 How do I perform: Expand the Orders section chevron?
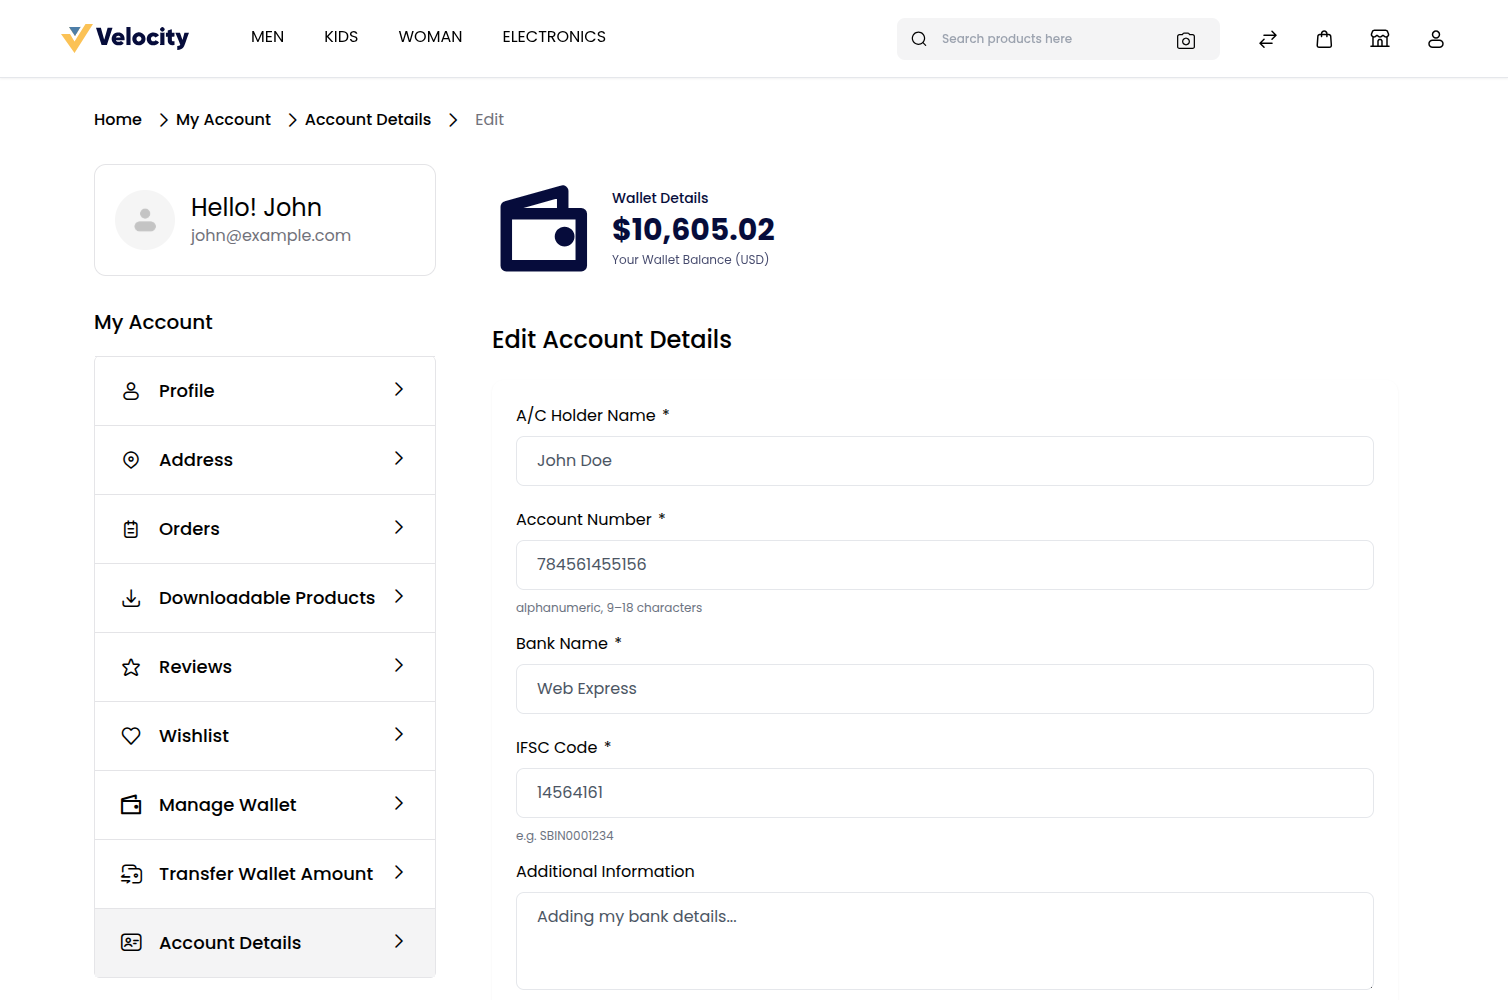click(x=399, y=527)
